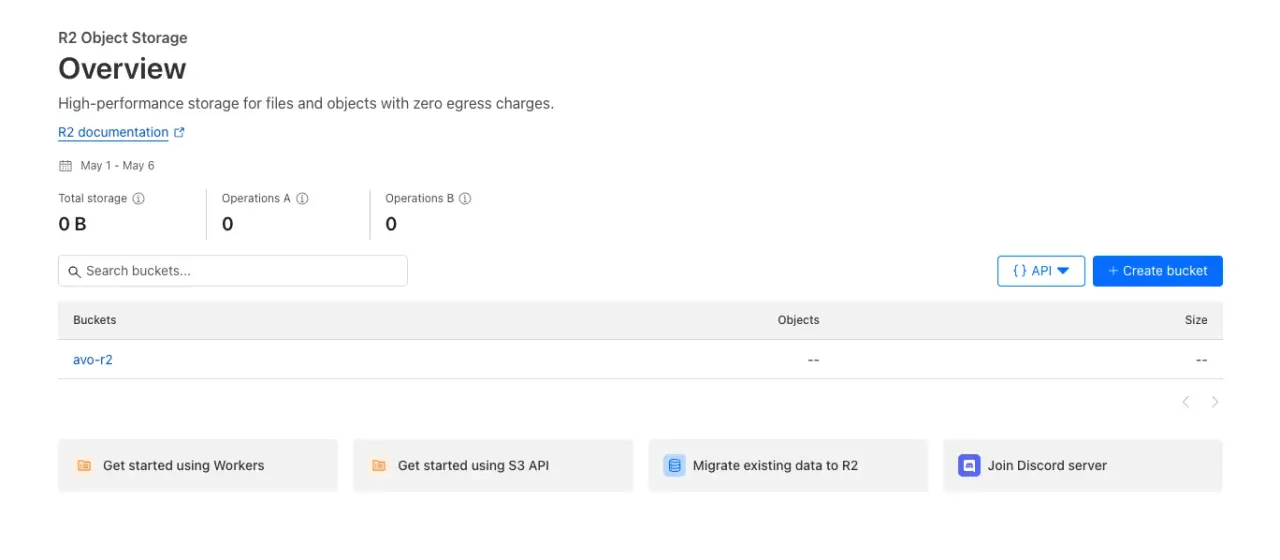Open the avo-r2 bucket
Image resolution: width=1280 pixels, height=560 pixels.
point(93,359)
